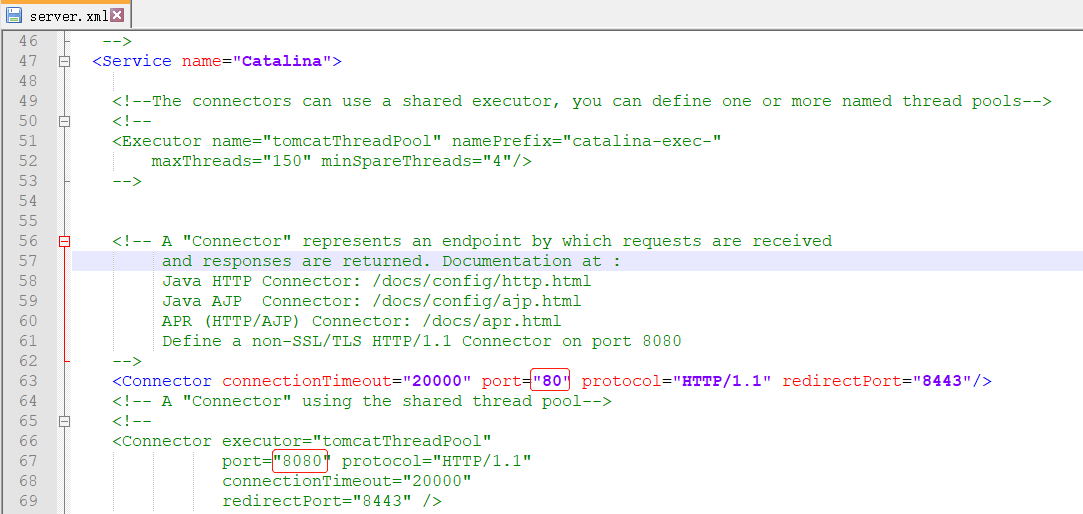Image resolution: width=1083 pixels, height=514 pixels.
Task: Collapse the comment fold on line 65
Action: tap(65, 421)
